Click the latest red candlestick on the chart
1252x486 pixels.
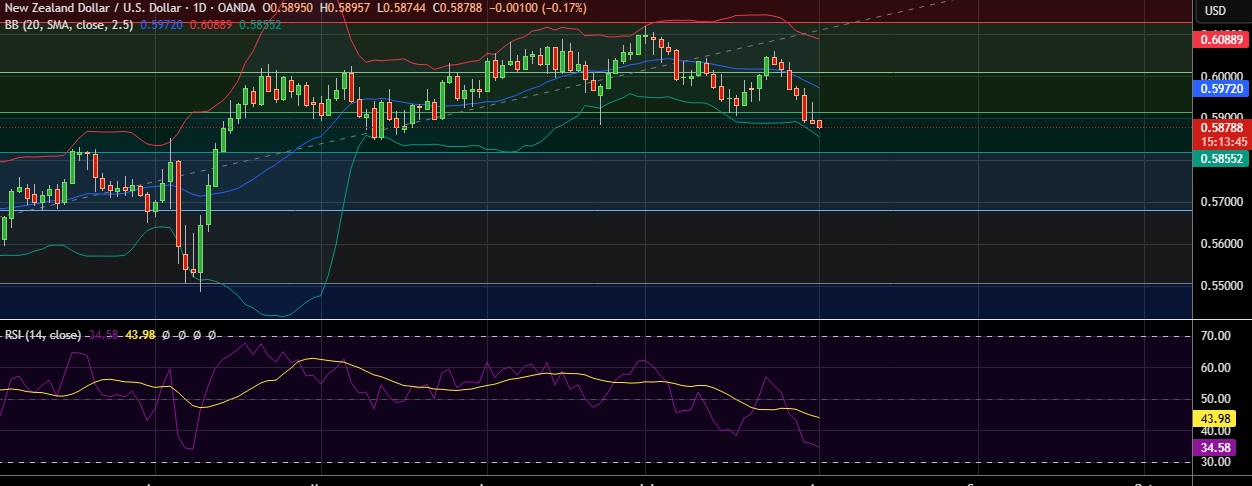pos(820,124)
